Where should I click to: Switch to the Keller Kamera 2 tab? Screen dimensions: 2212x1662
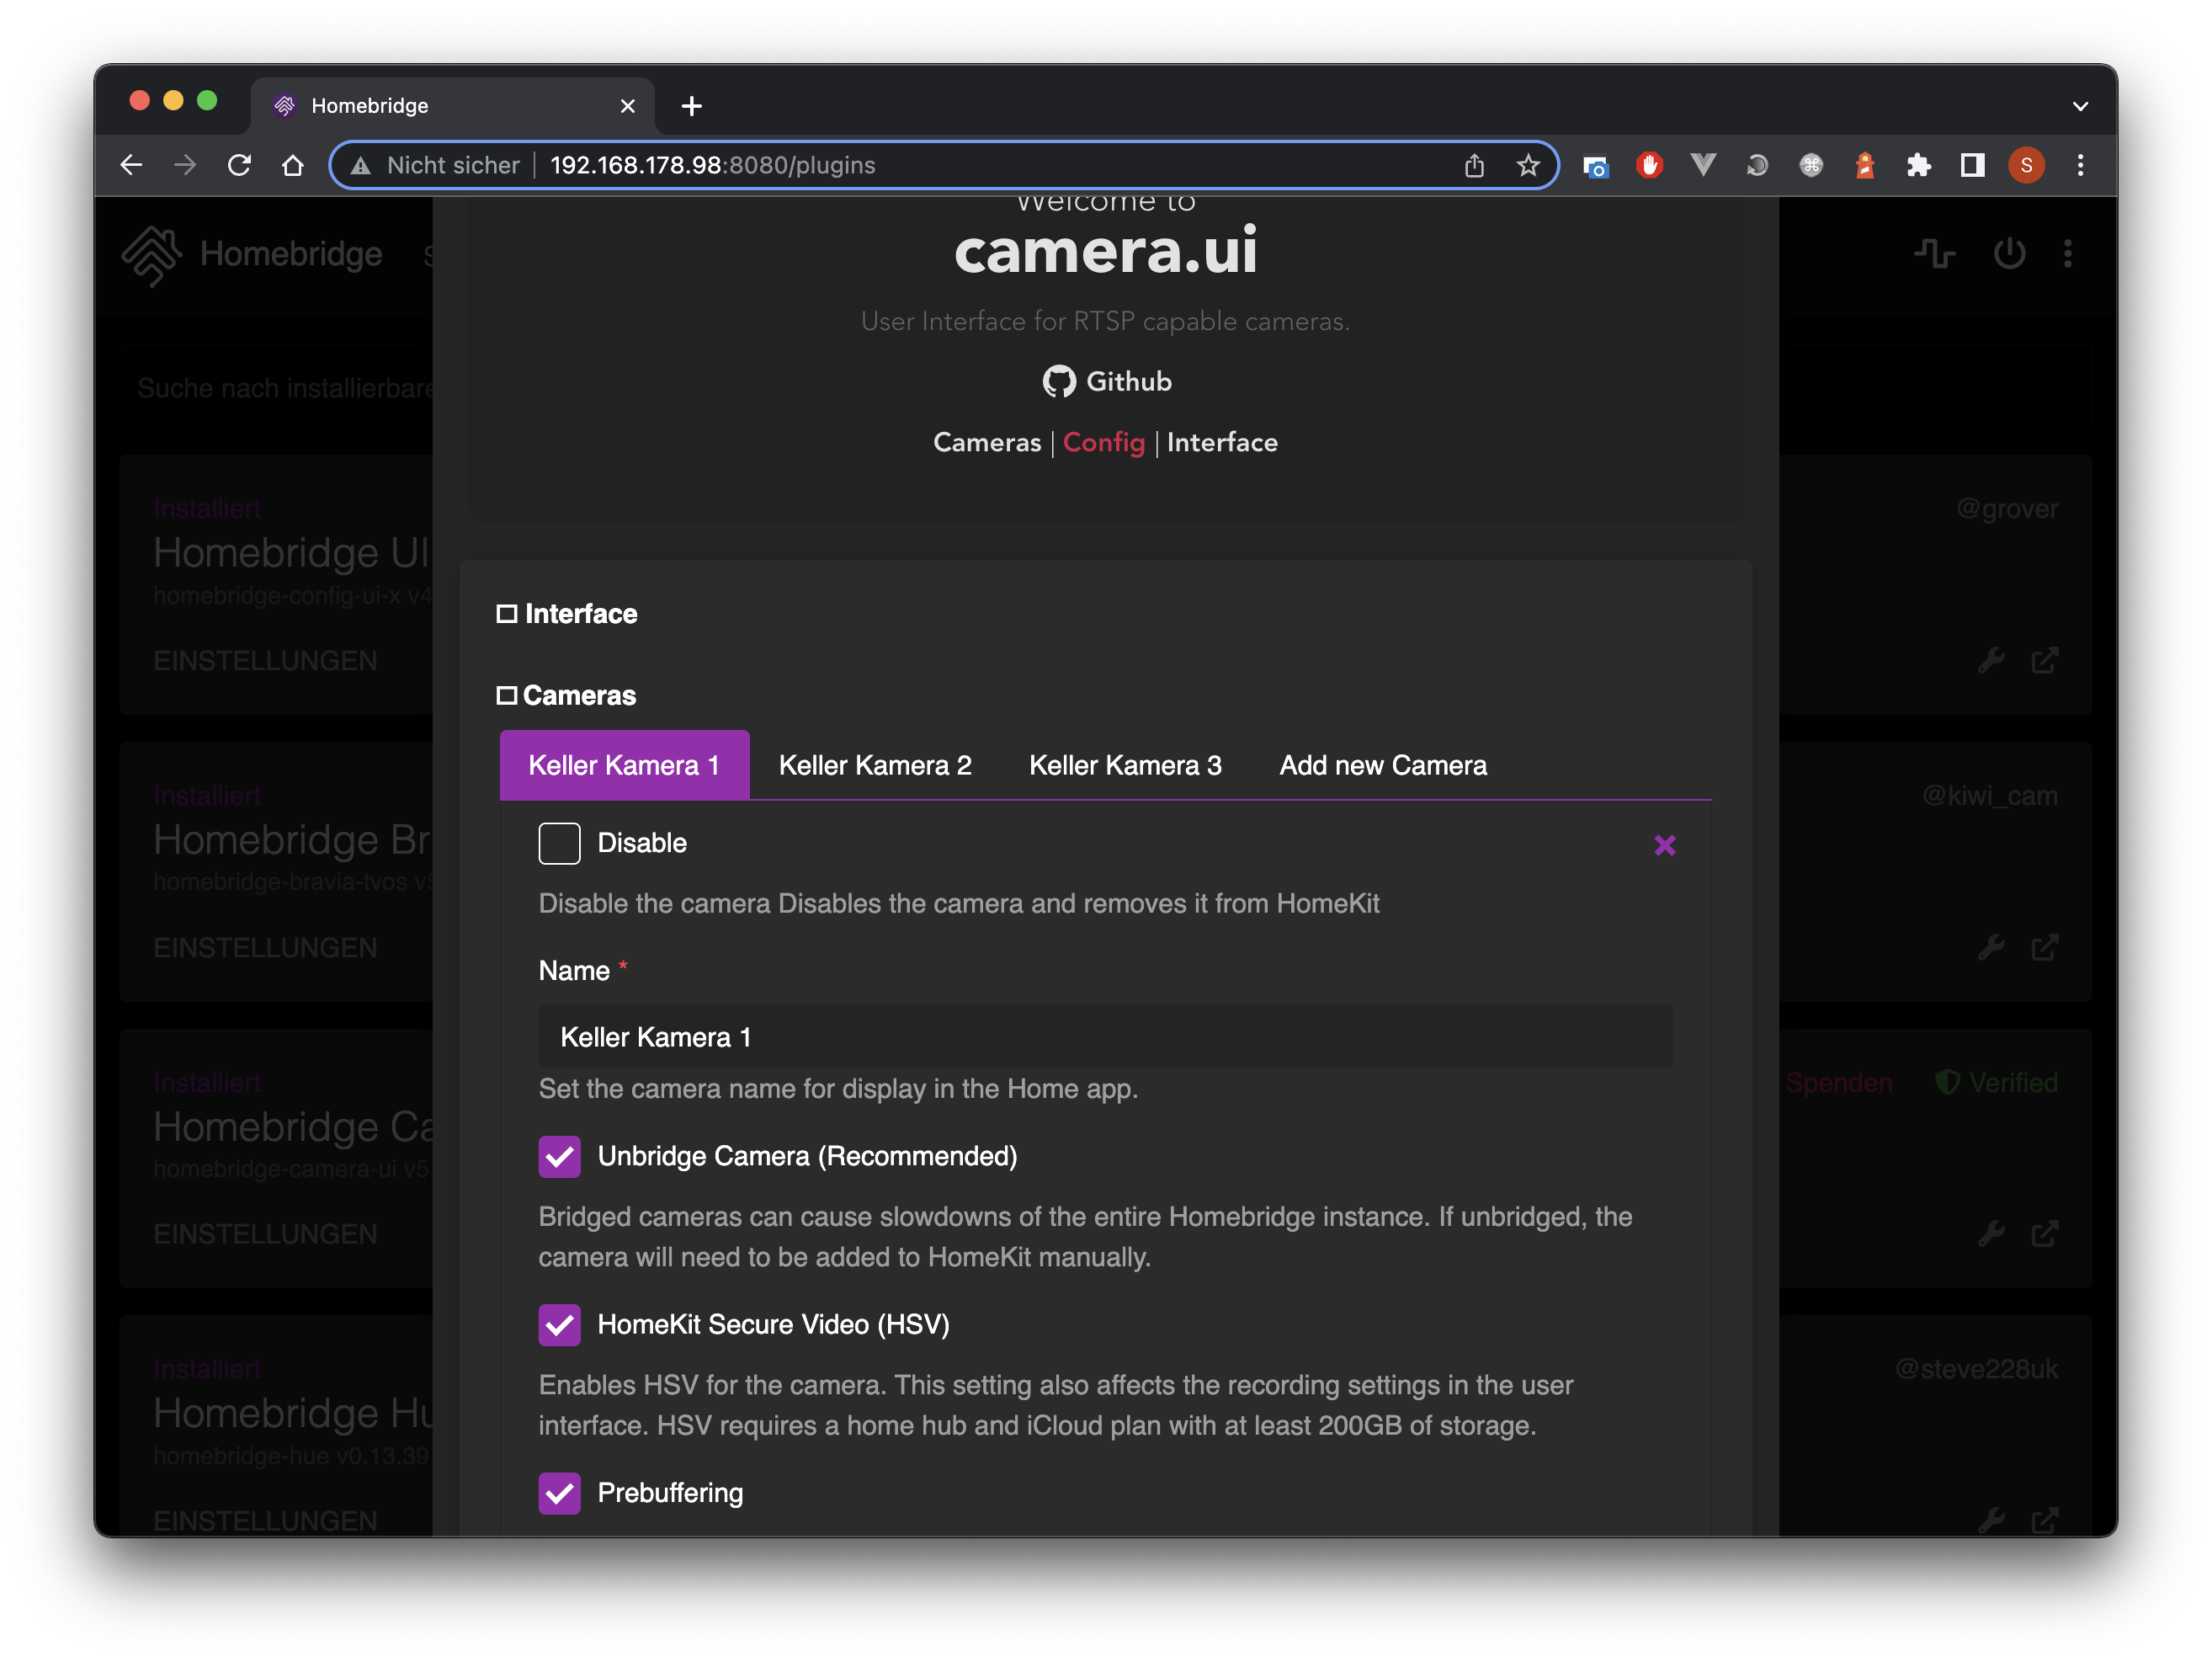coord(875,764)
